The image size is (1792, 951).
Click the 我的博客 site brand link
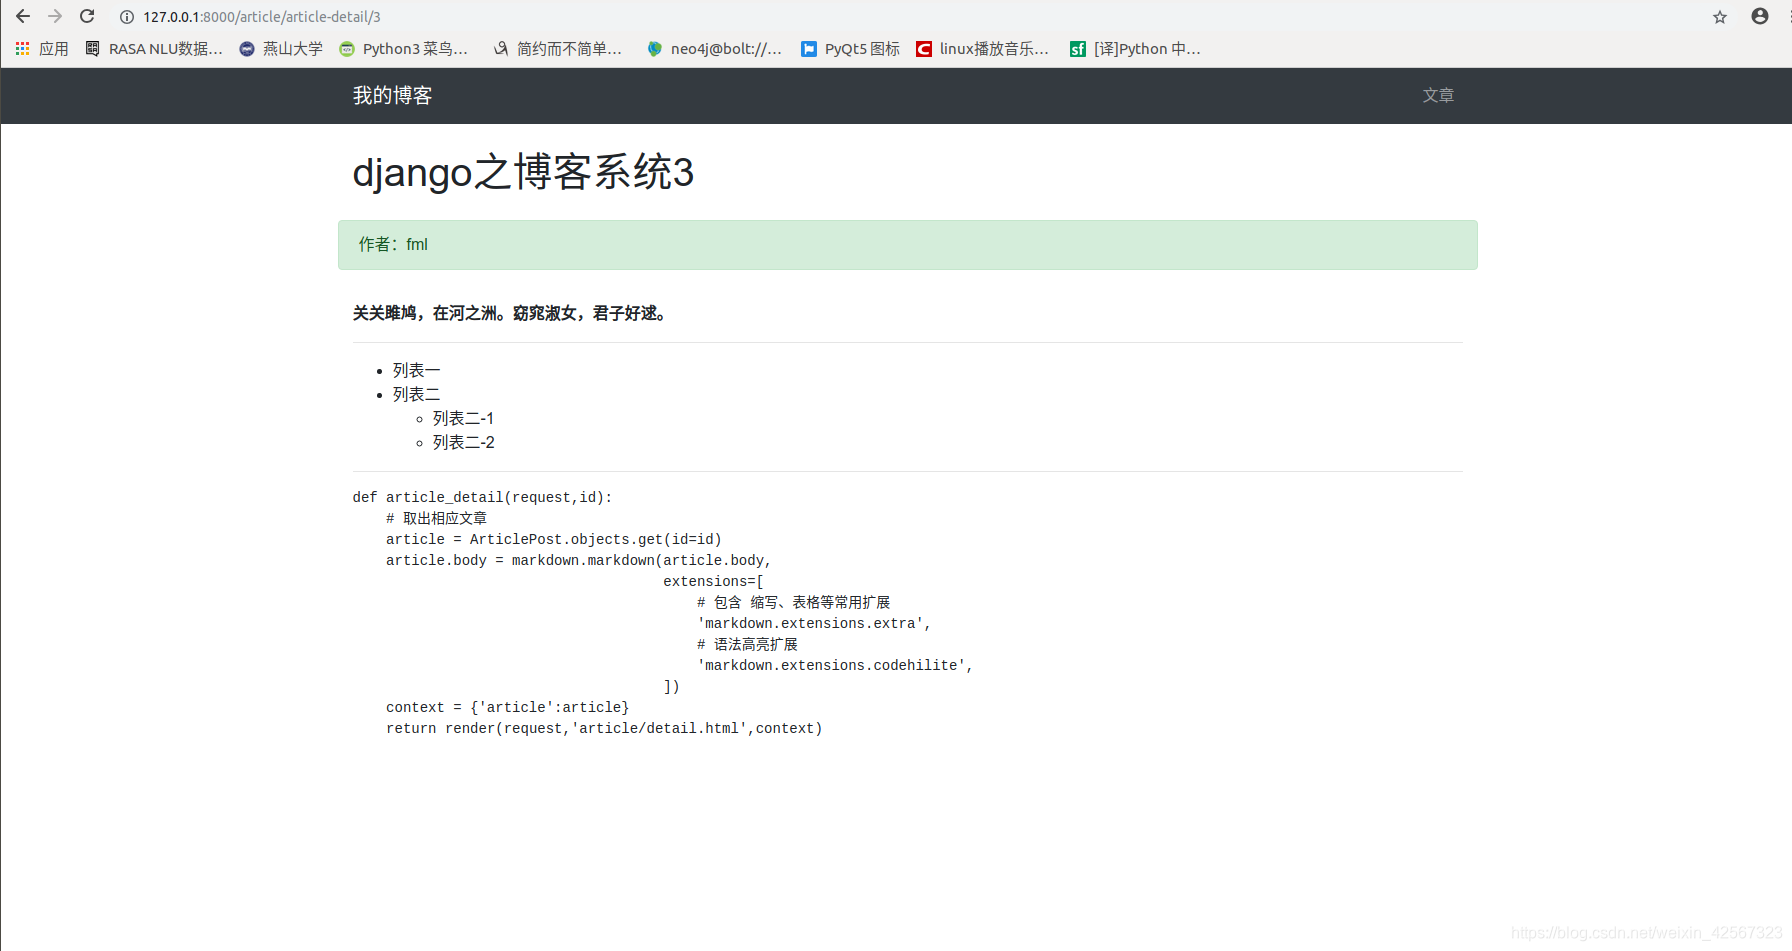[391, 95]
